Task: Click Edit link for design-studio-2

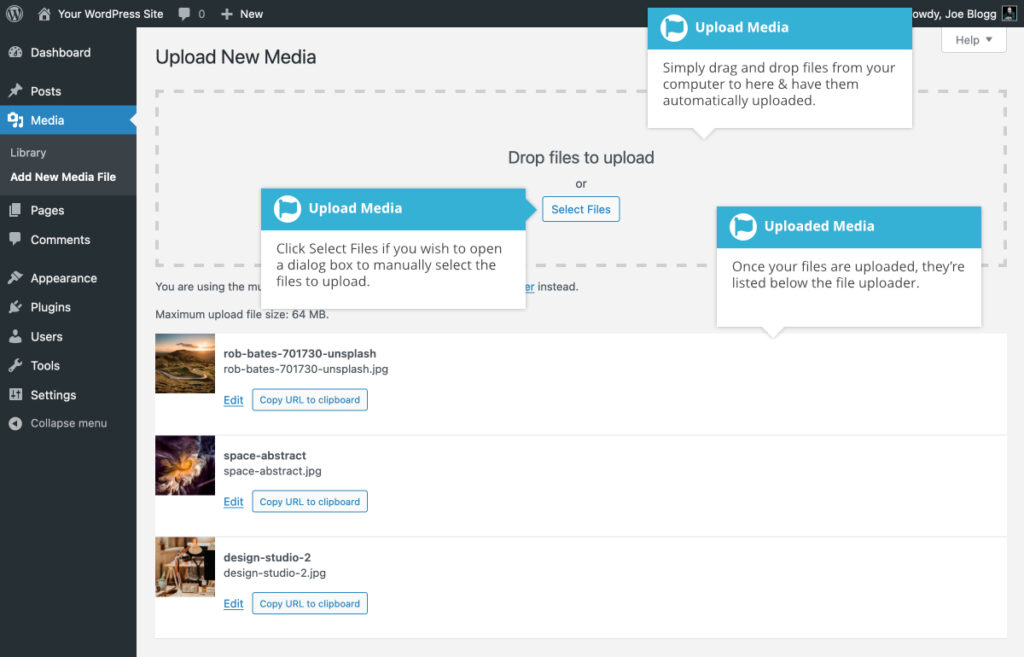Action: (x=233, y=604)
